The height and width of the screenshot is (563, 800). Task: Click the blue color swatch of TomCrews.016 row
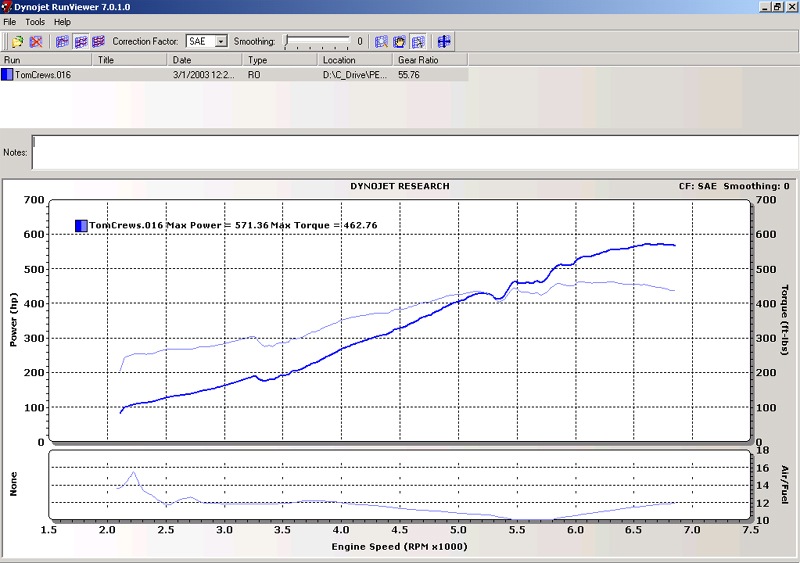[x=7, y=75]
